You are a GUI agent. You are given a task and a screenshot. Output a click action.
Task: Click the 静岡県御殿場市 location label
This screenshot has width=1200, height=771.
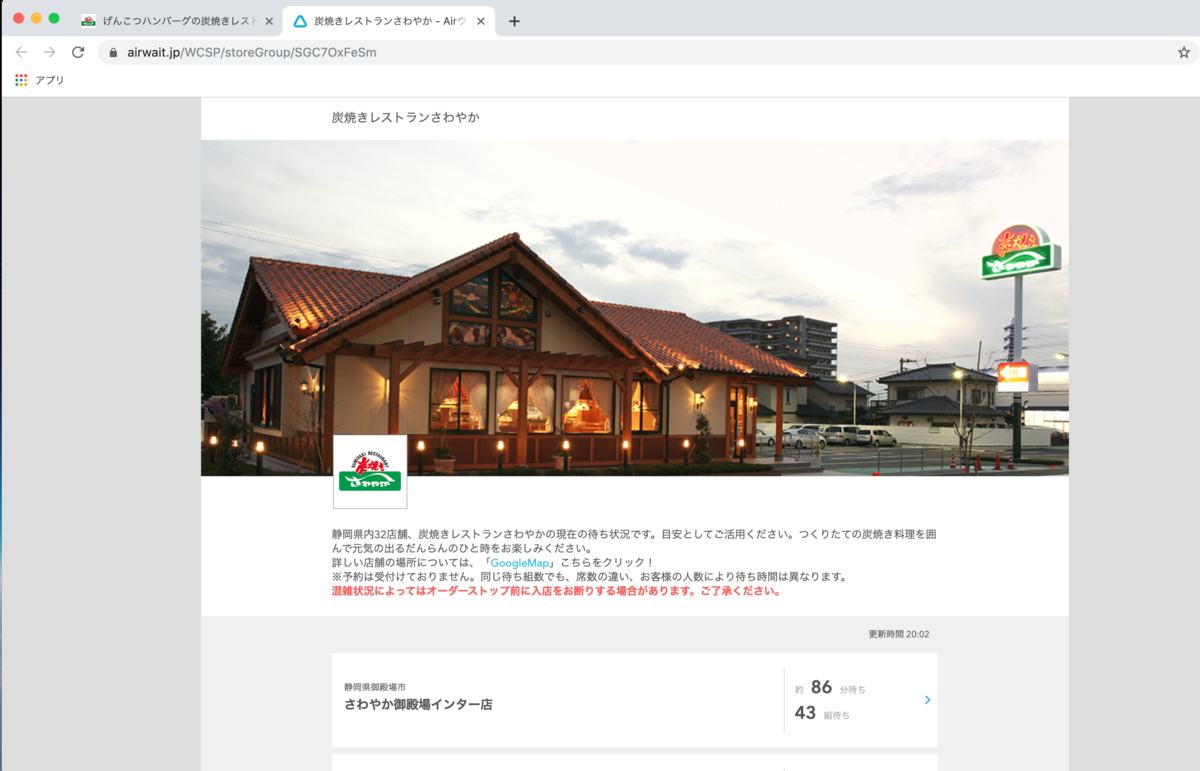coord(375,687)
